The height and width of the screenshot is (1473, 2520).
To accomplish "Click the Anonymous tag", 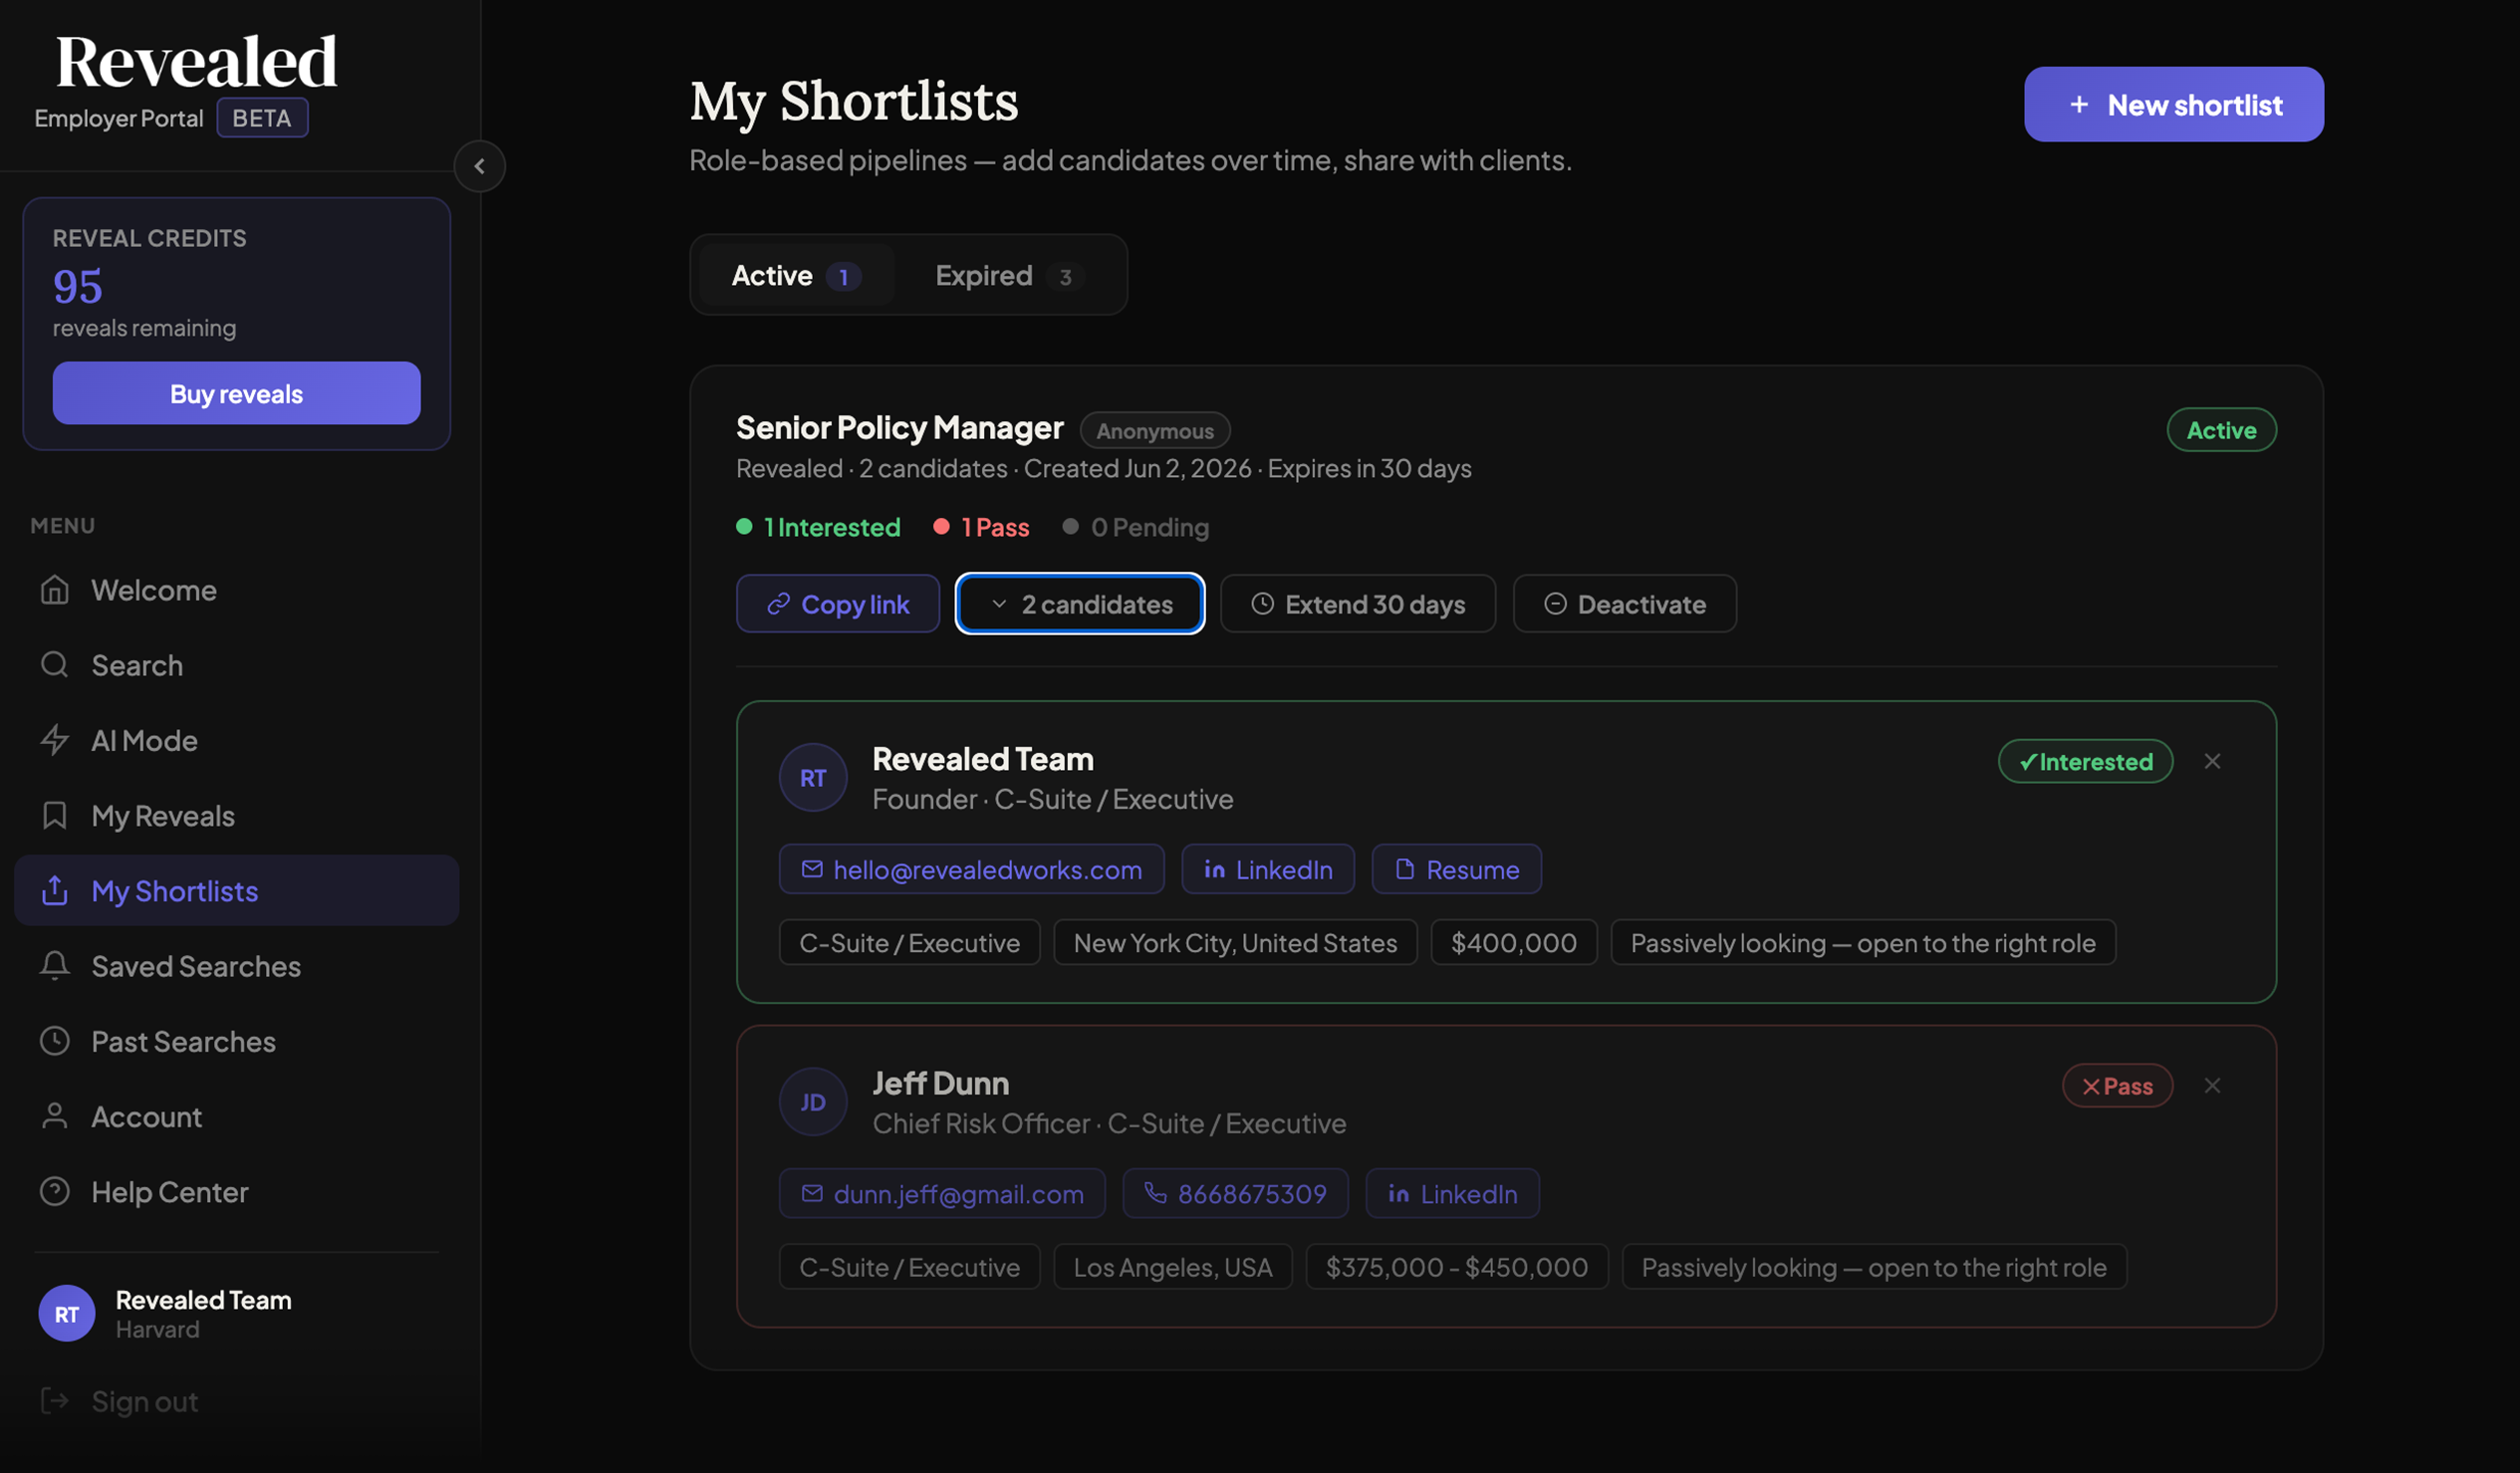I will 1155,430.
